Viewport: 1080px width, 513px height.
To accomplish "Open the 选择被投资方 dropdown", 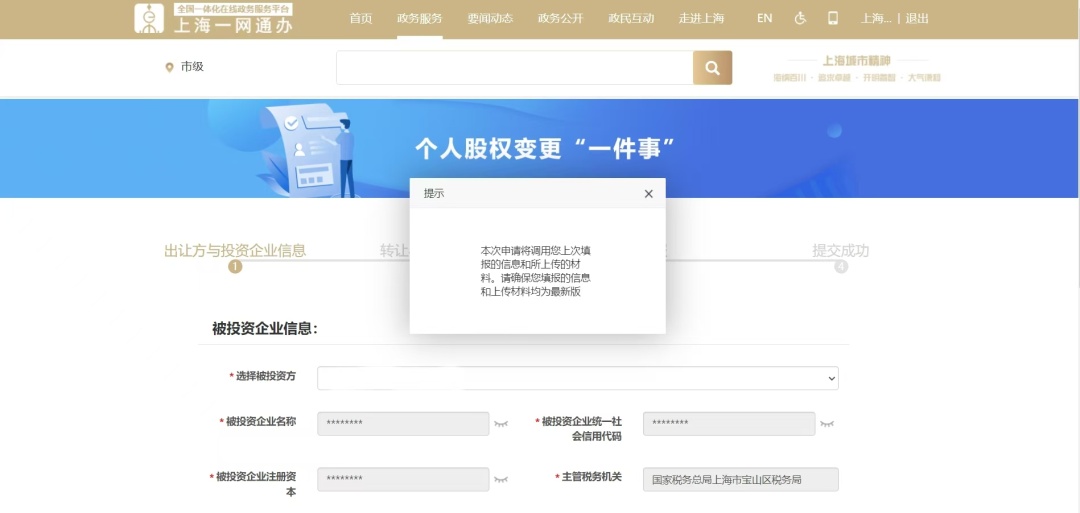I will (x=578, y=378).
